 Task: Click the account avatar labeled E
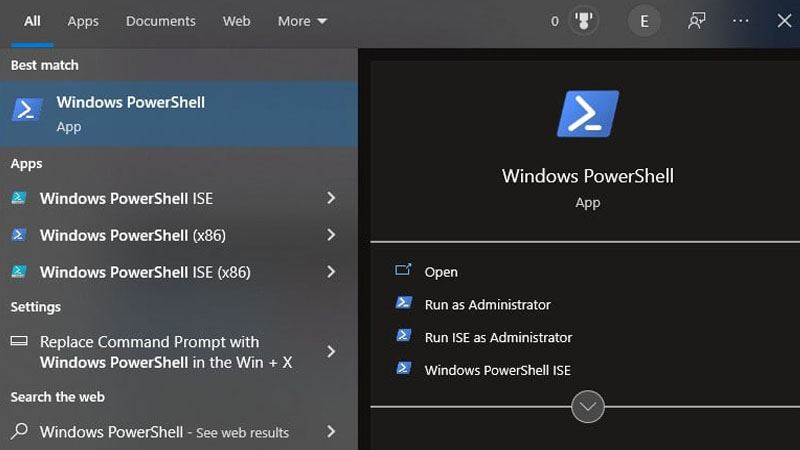pyautogui.click(x=644, y=21)
